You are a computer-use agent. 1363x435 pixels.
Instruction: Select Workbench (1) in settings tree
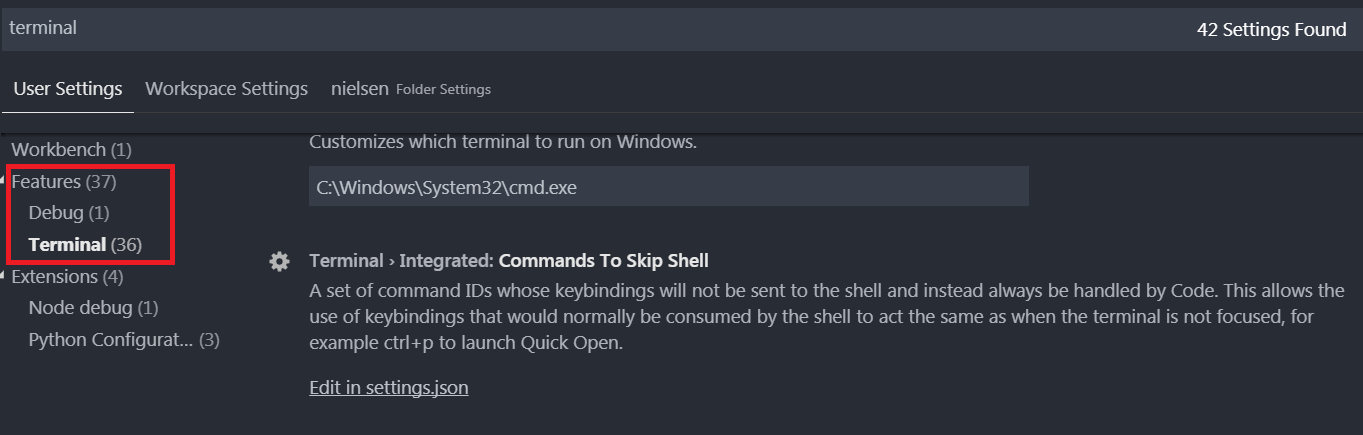click(x=71, y=150)
